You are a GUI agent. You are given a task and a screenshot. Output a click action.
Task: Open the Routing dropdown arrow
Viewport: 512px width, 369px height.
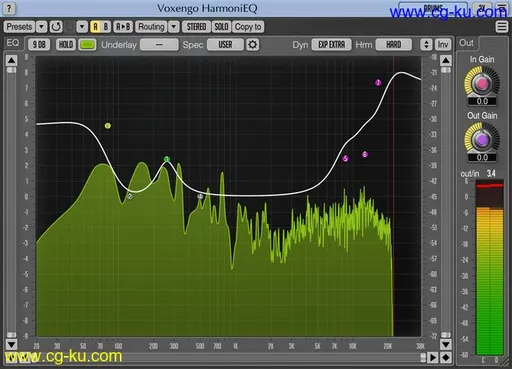[x=174, y=27]
